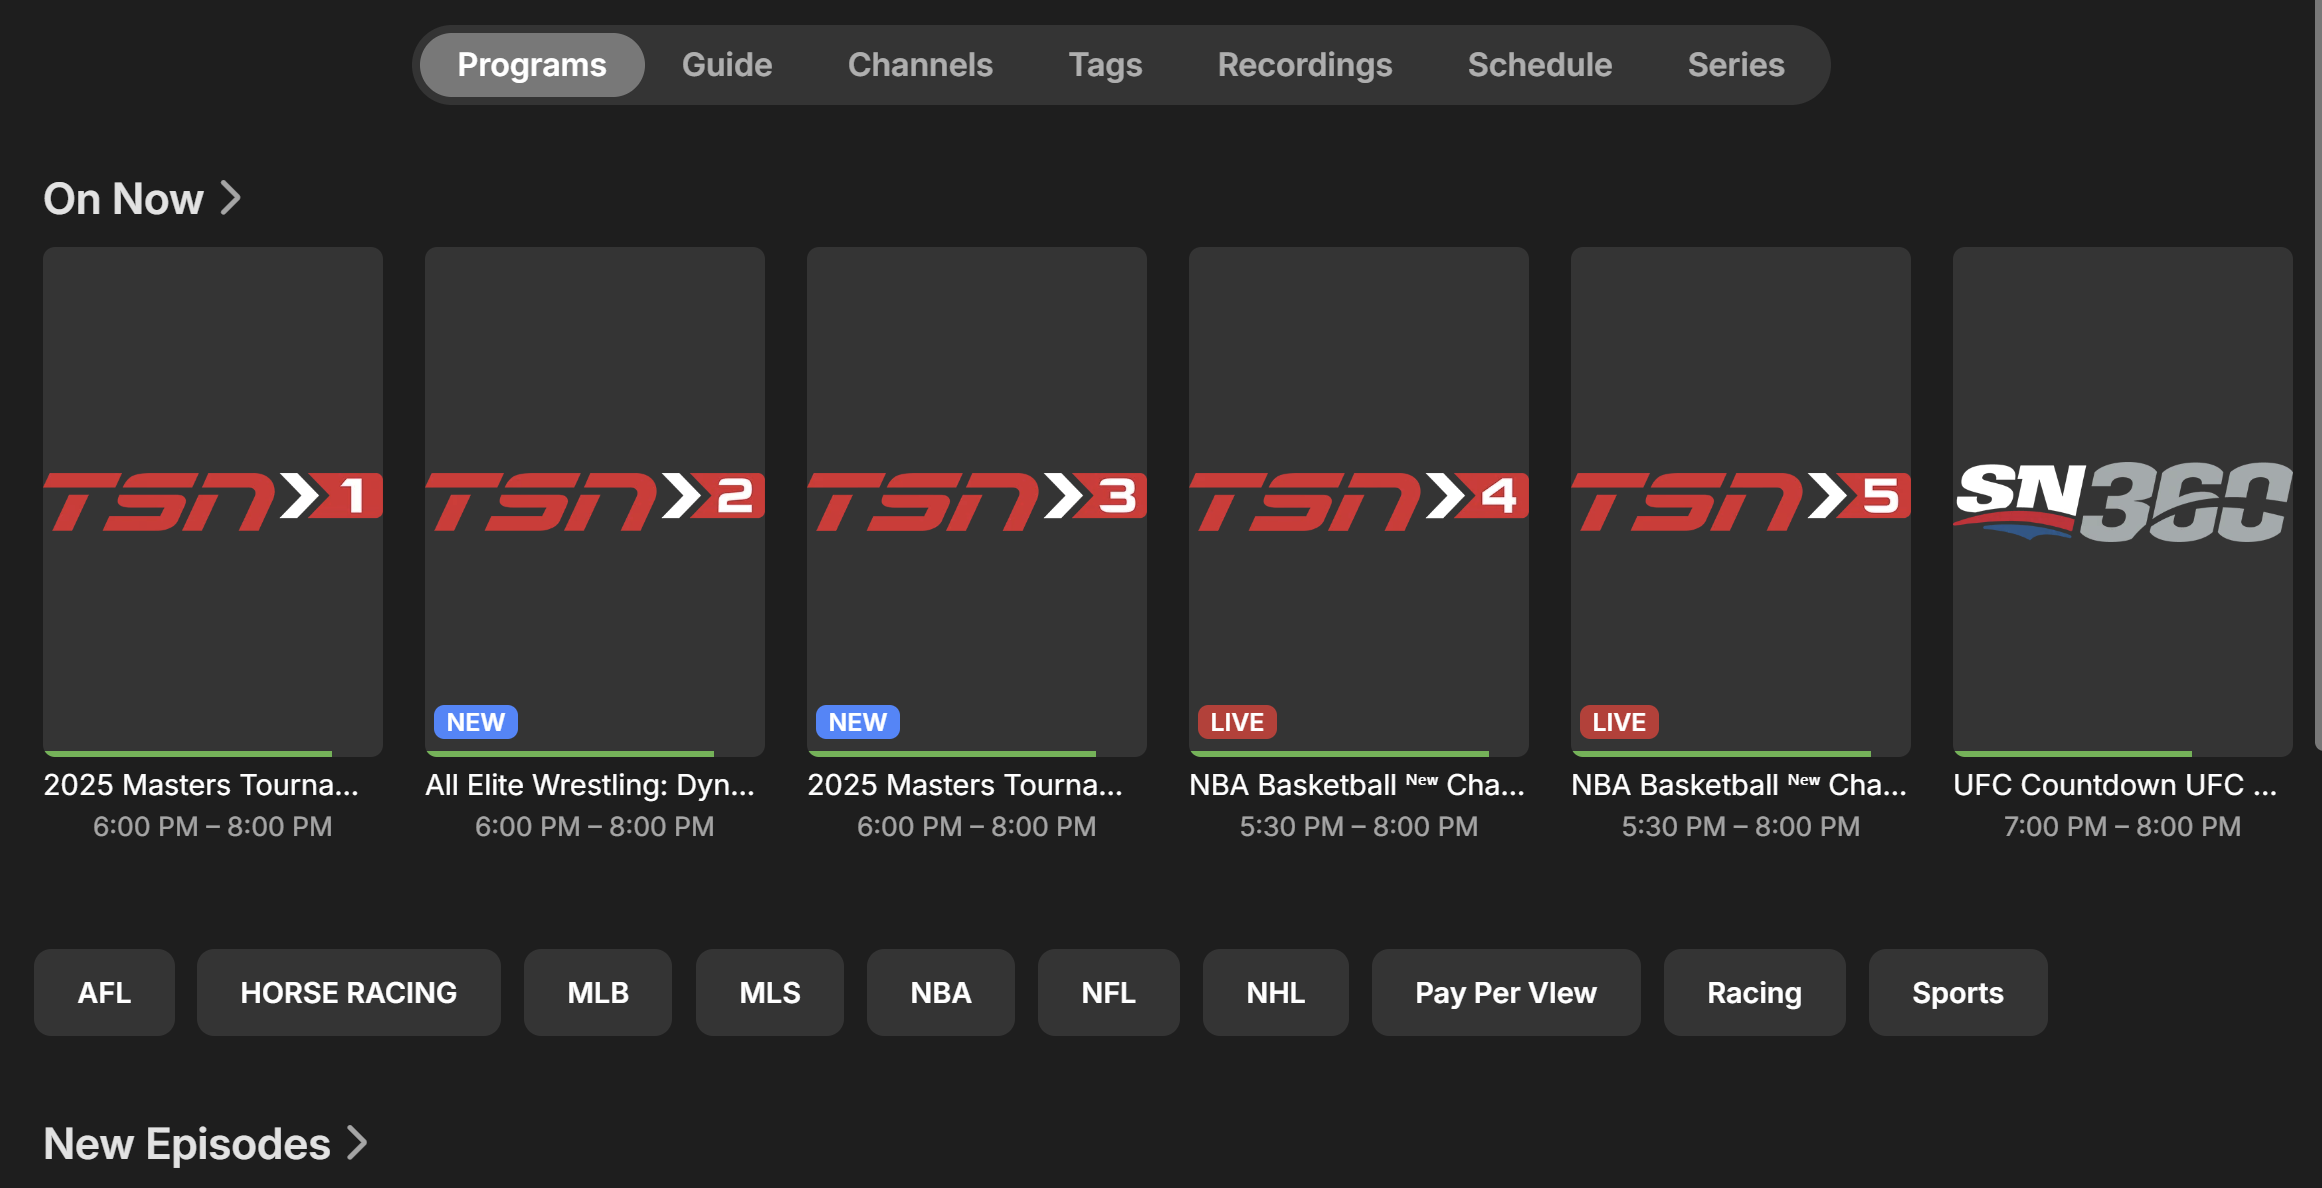Viewport: 2322px width, 1188px height.
Task: Filter by Sports tag
Action: click(x=1958, y=993)
